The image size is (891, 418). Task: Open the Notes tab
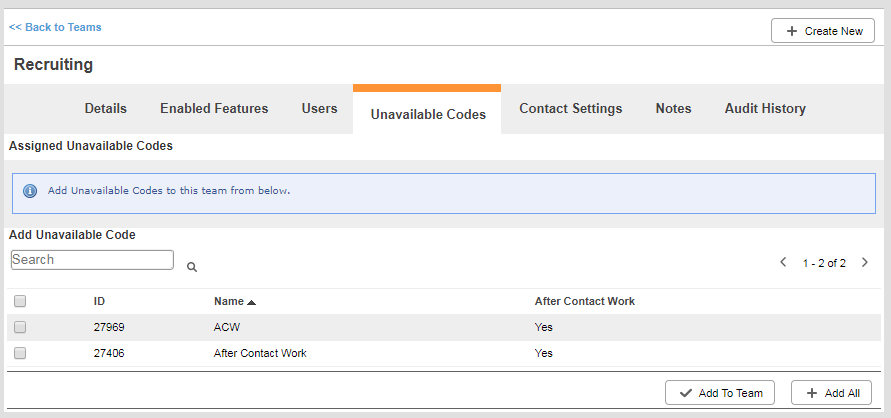tap(673, 109)
